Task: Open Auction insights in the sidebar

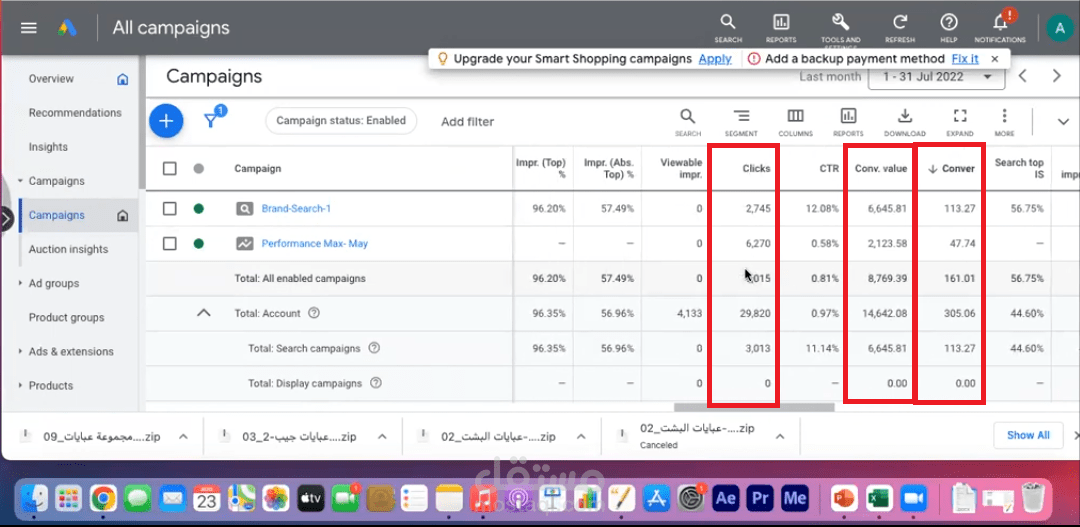Action: pyautogui.click(x=68, y=250)
